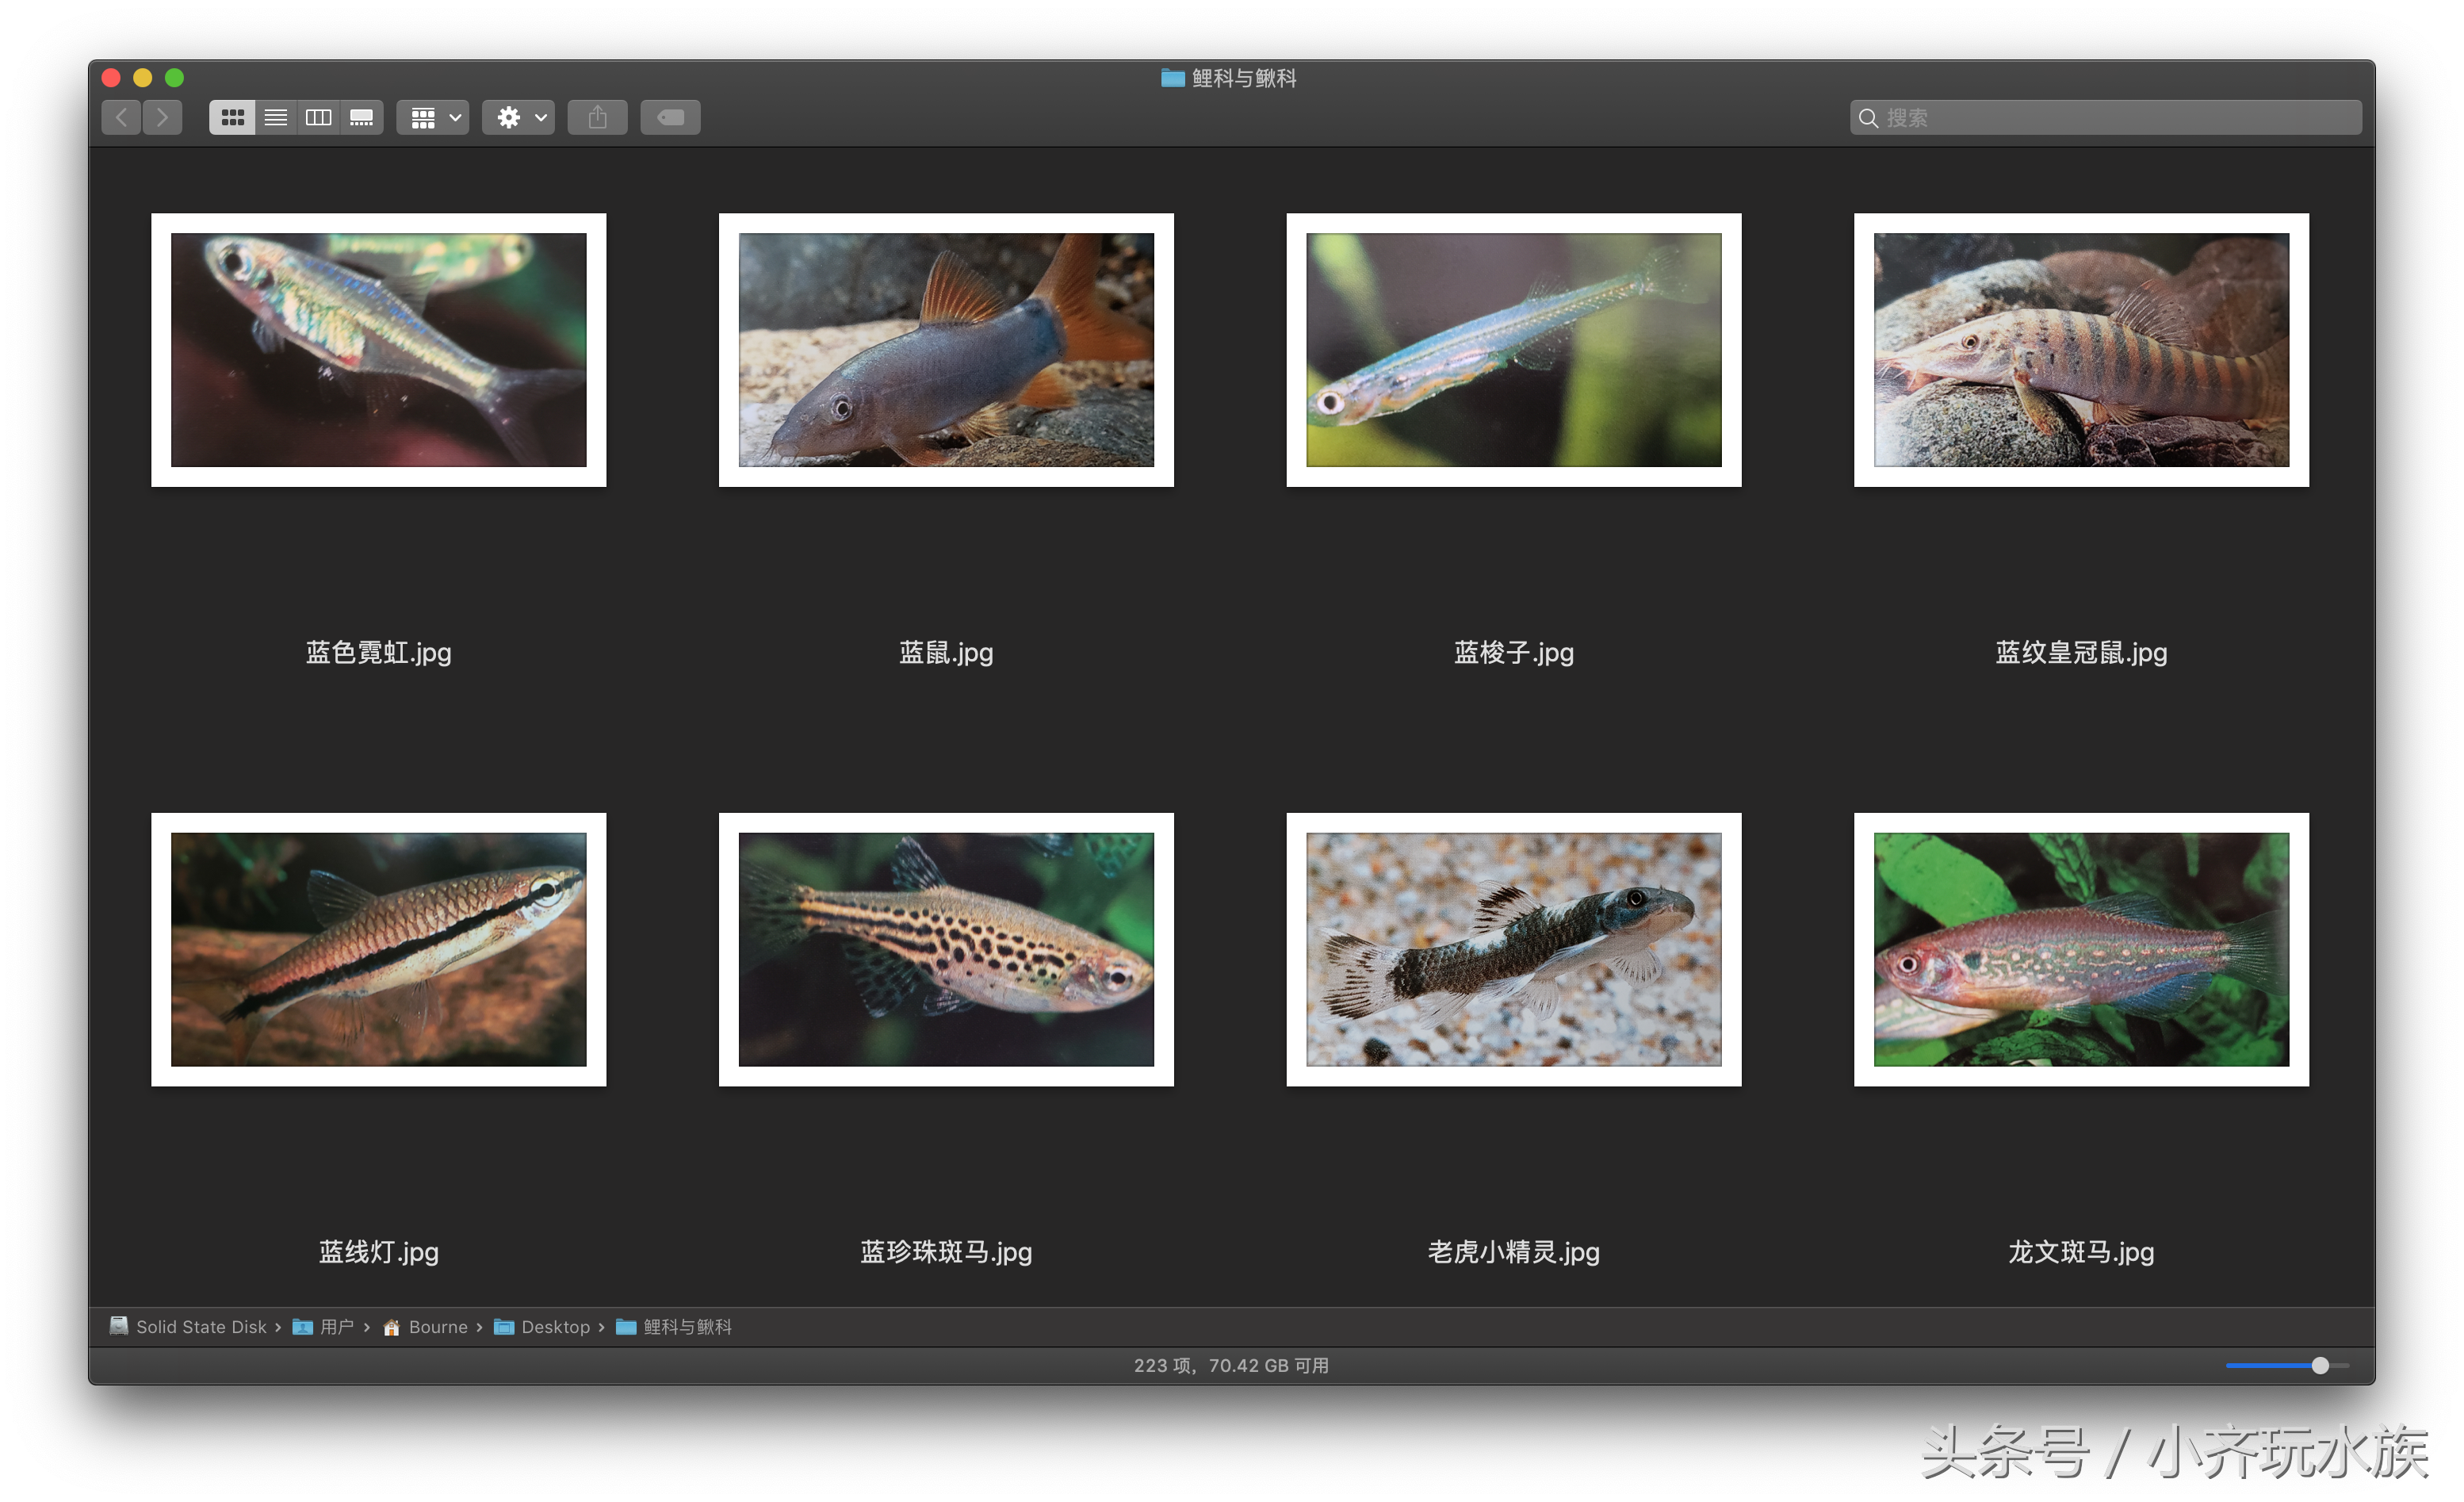
Task: Select the 龙文斑马.jpg thumbnail image
Action: [2081, 949]
